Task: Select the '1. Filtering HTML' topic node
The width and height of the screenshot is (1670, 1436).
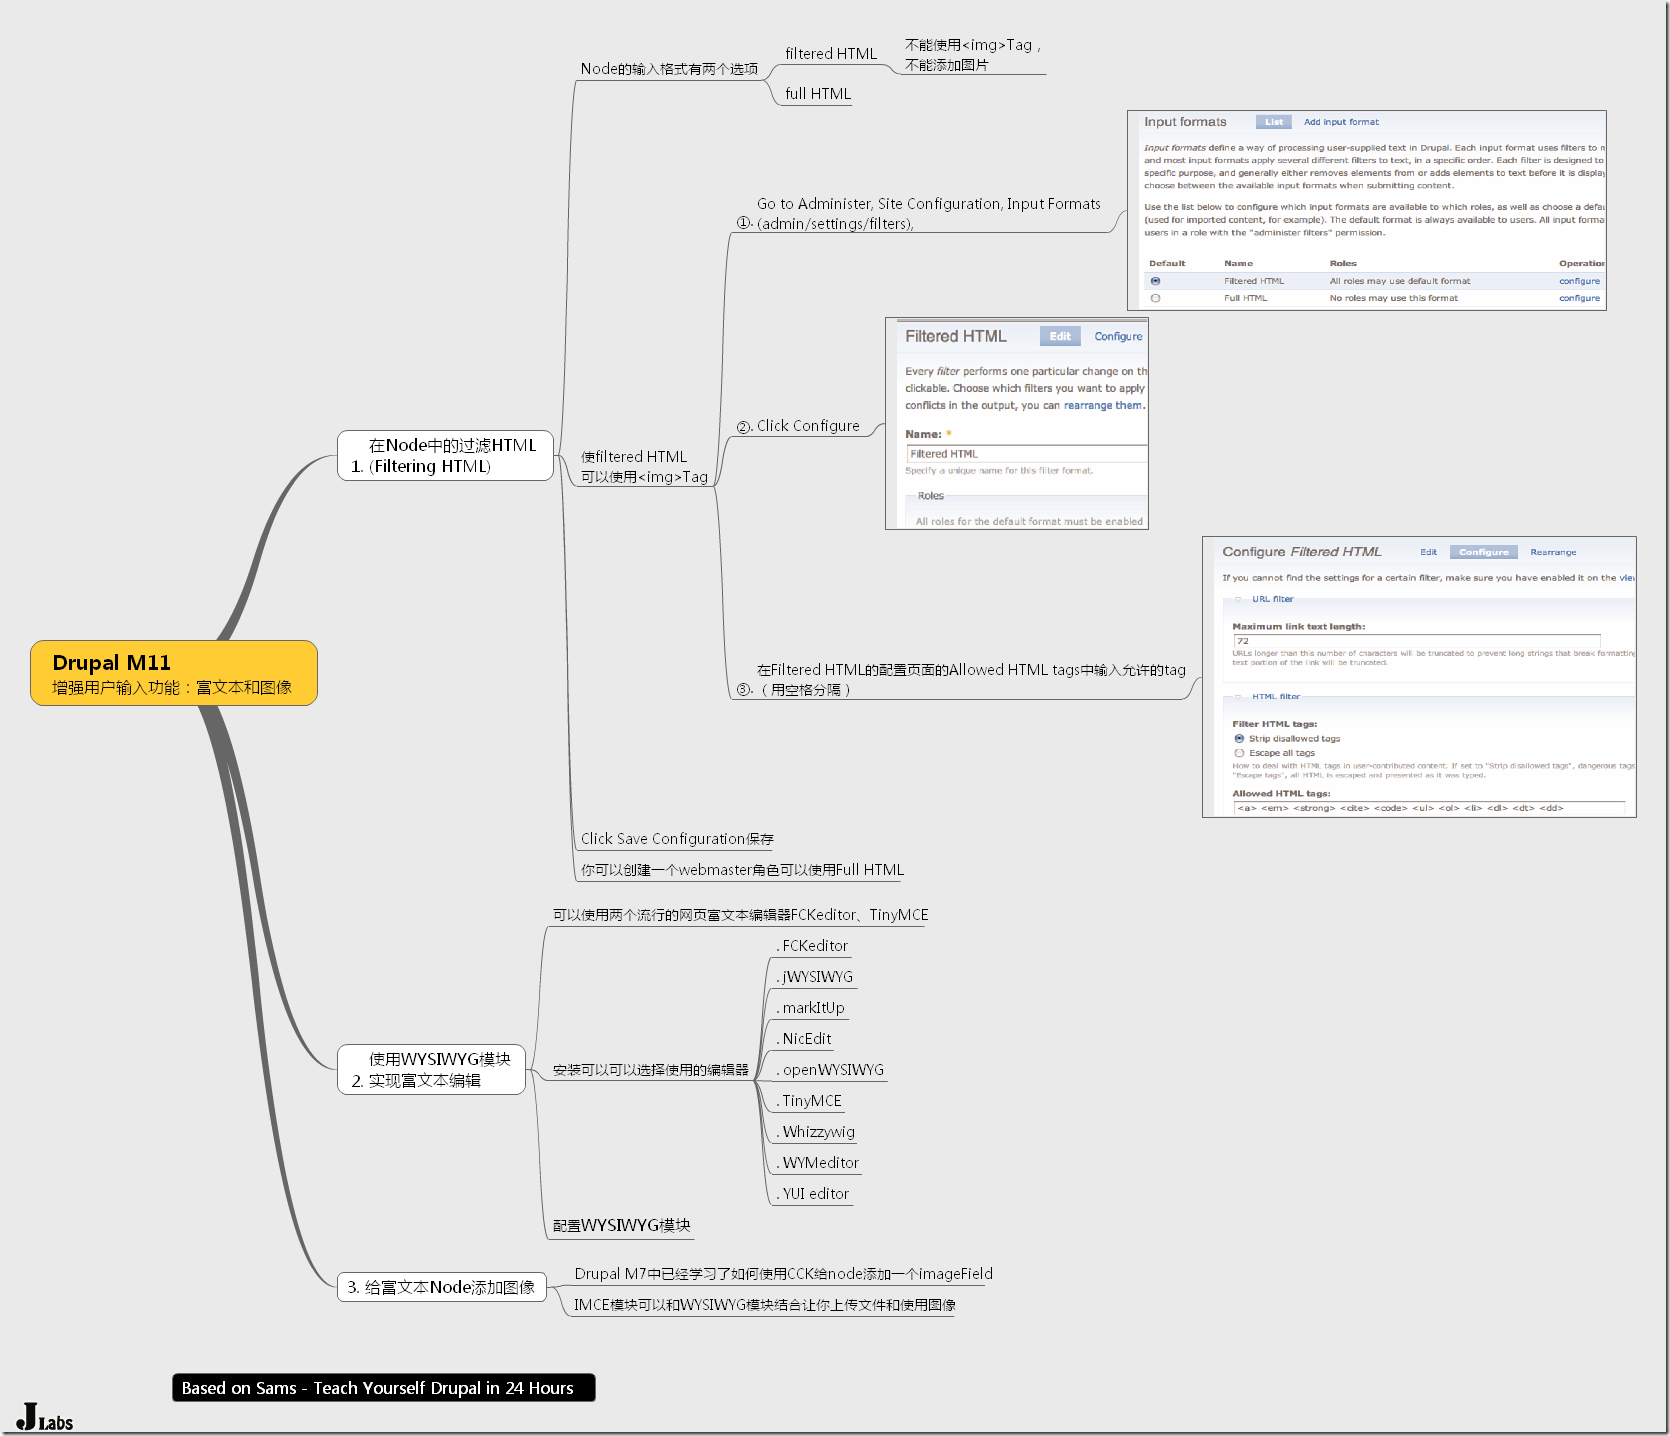Action: (x=445, y=455)
